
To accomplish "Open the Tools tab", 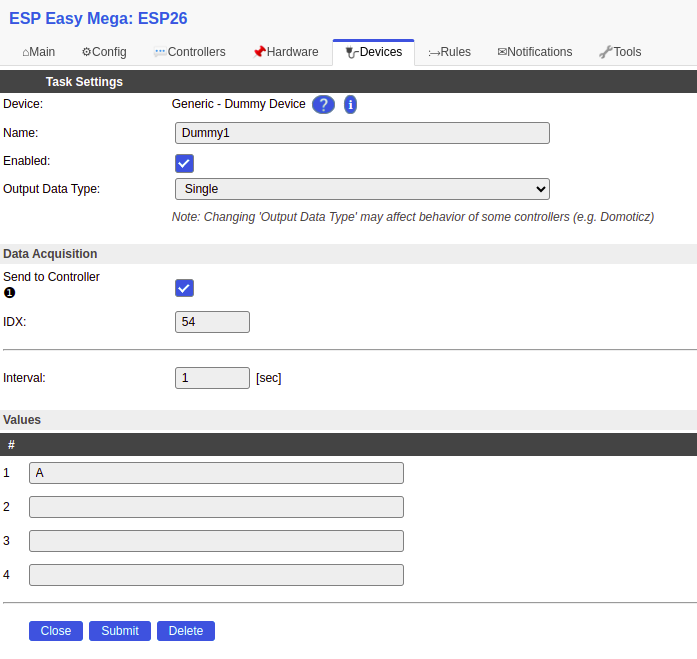I will [620, 52].
